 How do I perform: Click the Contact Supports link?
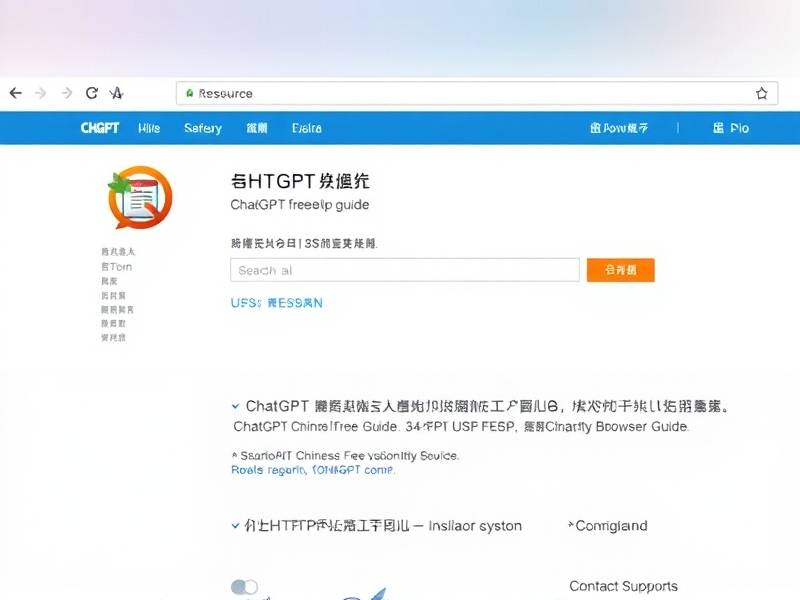tap(623, 586)
